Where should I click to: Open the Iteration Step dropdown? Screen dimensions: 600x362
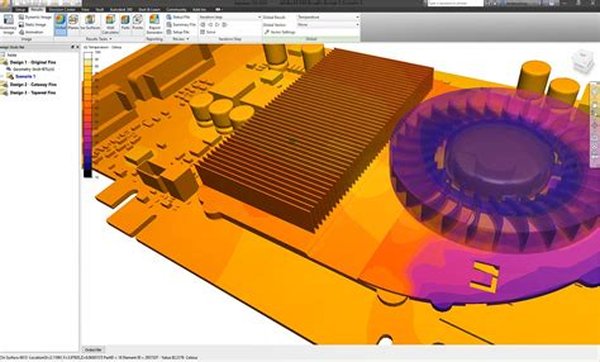230,17
